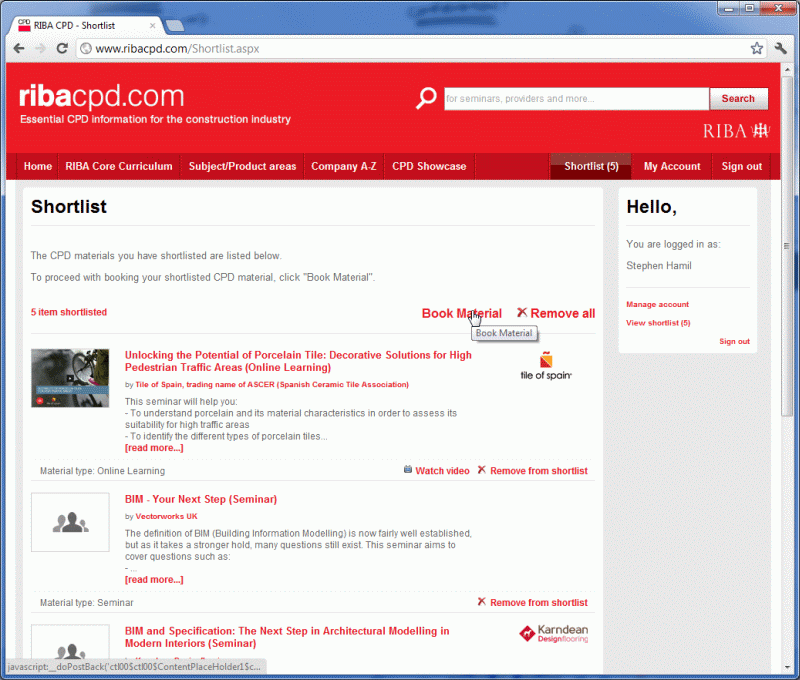Focus the seminars and providers search field
Image resolution: width=800 pixels, height=680 pixels.
pyautogui.click(x=576, y=98)
